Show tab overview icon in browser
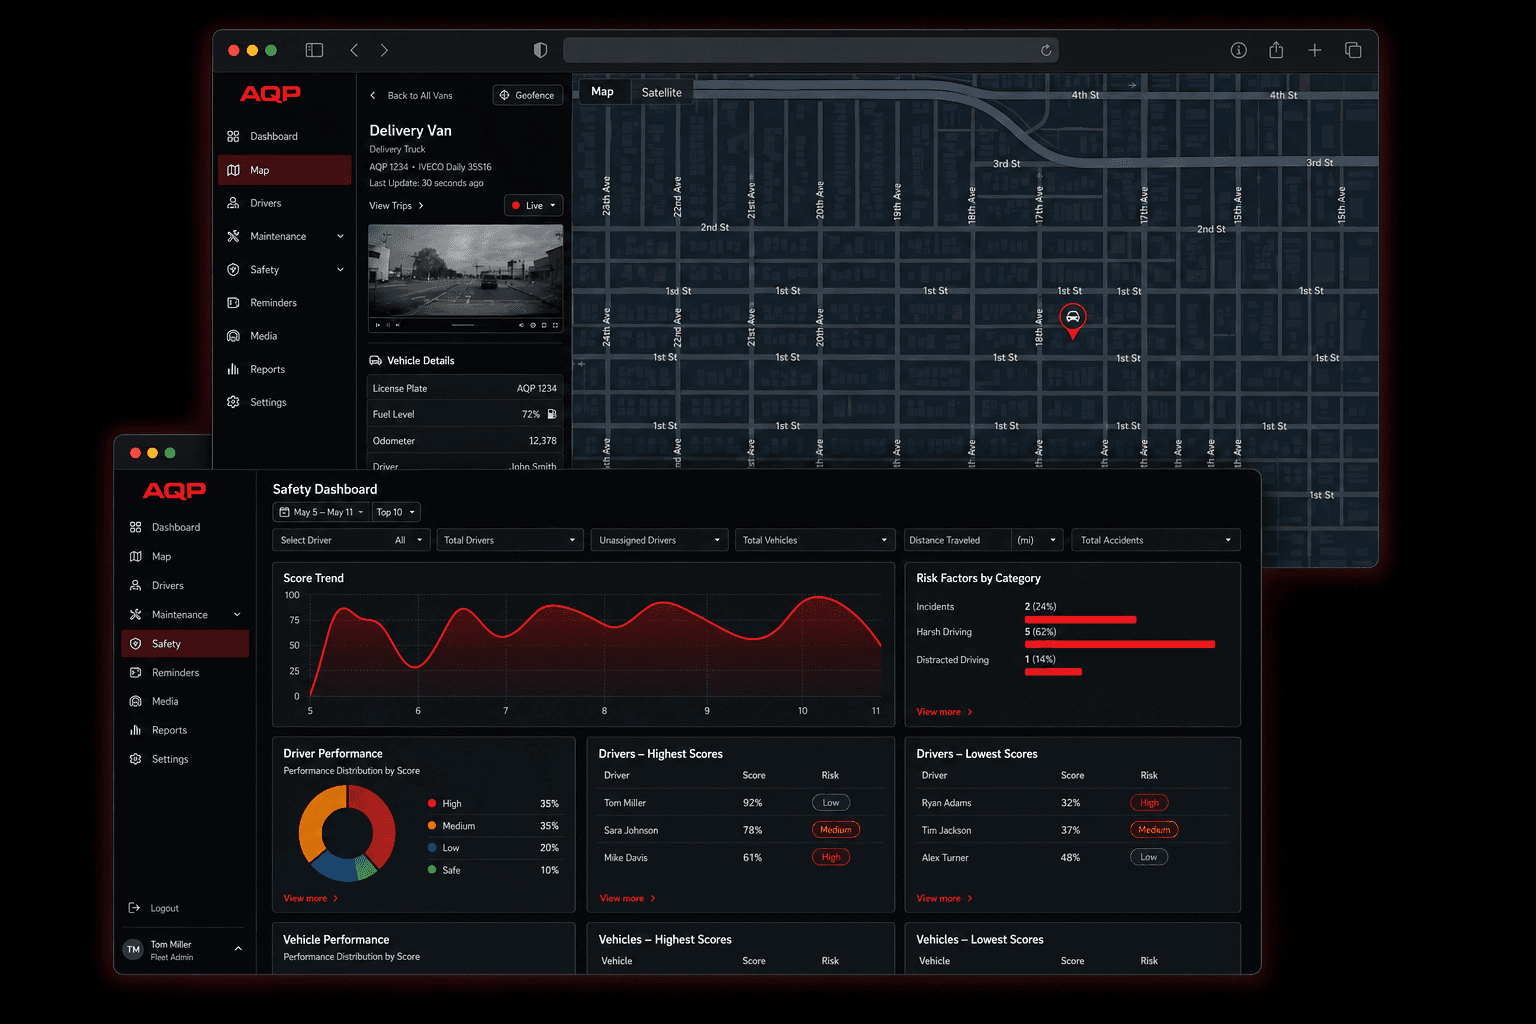This screenshot has height=1024, width=1536. pyautogui.click(x=1353, y=50)
